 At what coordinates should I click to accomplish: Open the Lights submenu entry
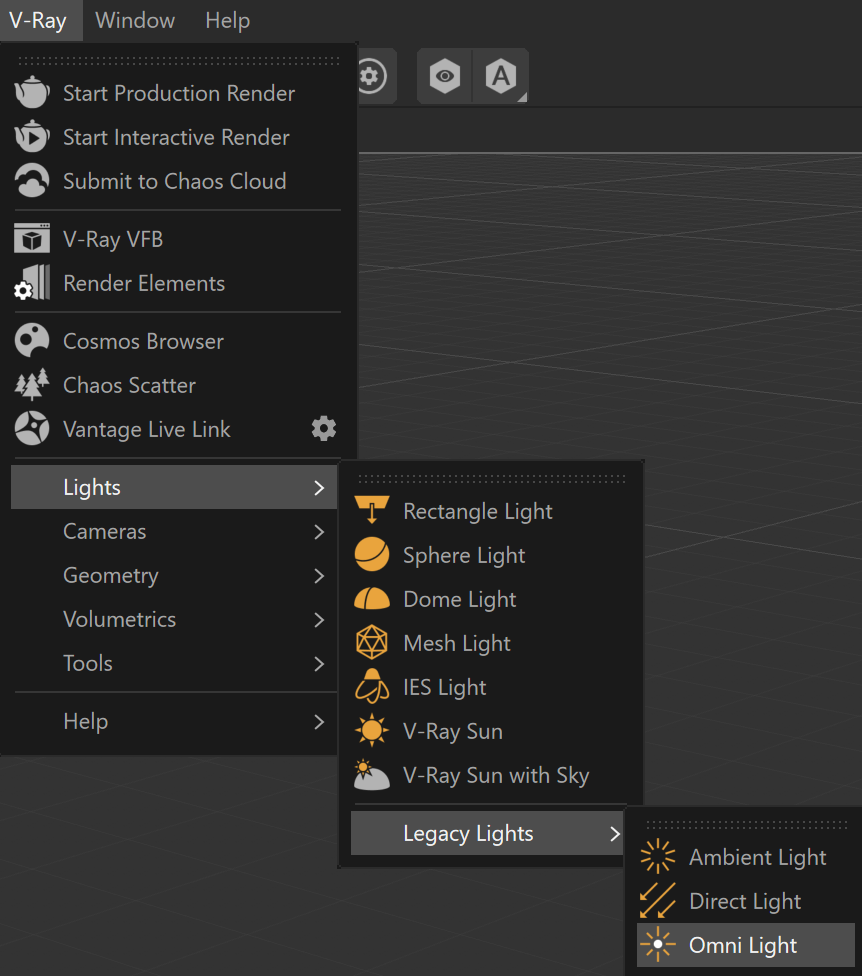(x=174, y=487)
